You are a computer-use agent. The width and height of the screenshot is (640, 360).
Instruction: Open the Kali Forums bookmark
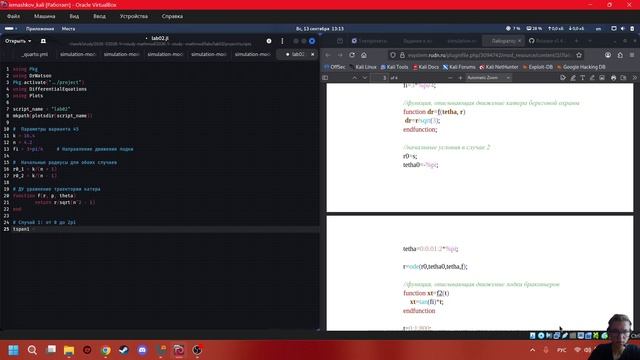[x=459, y=67]
